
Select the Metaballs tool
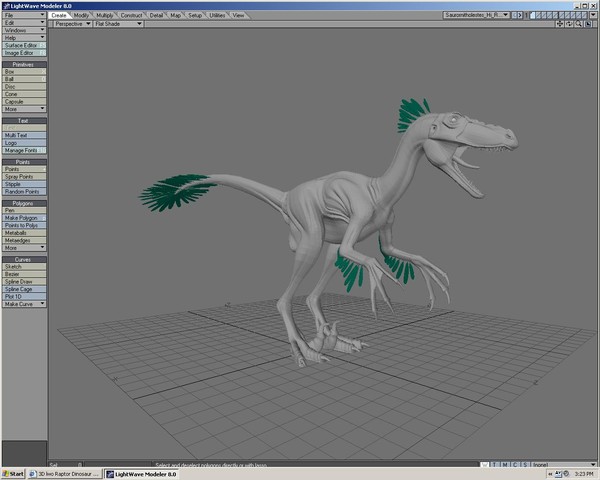coord(24,233)
